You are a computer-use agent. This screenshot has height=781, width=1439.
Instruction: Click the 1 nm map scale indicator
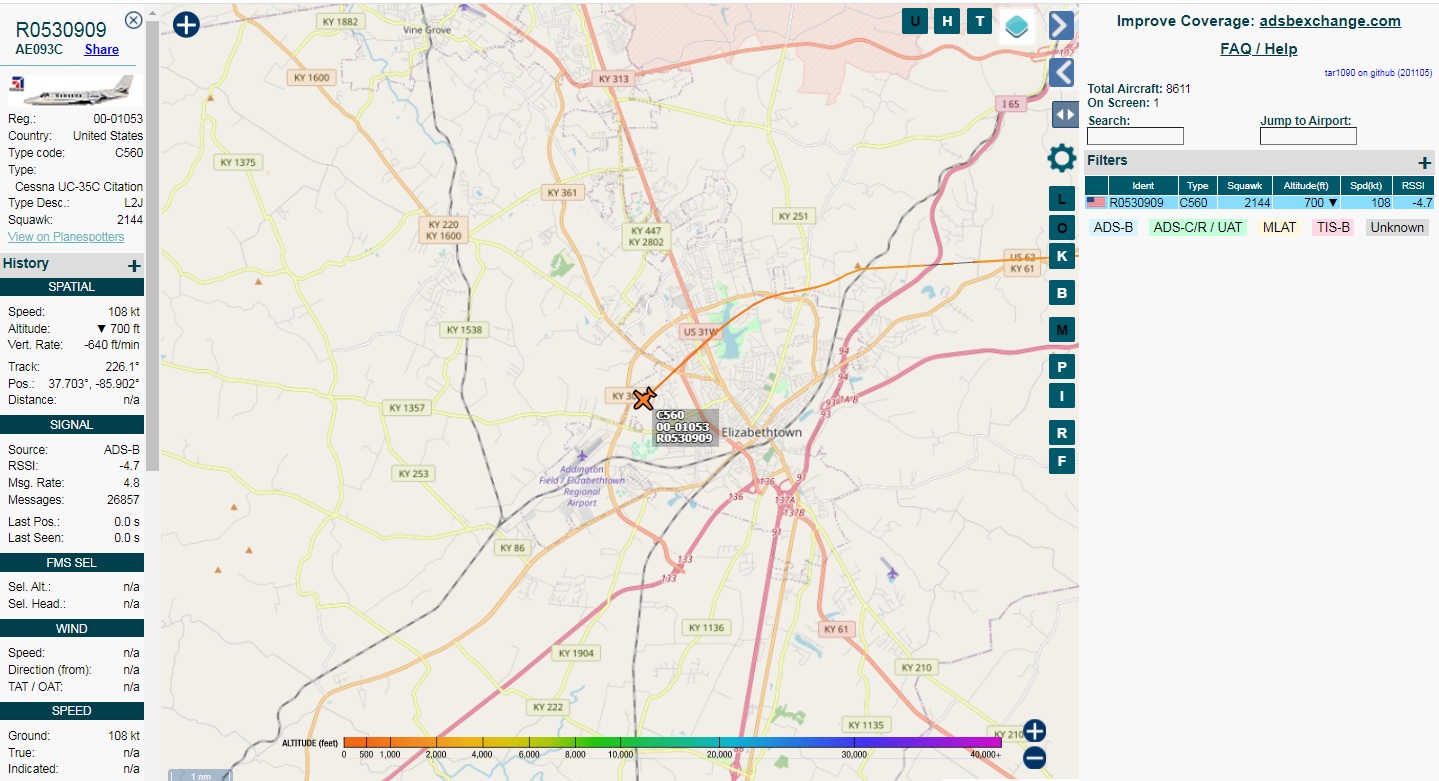[201, 775]
